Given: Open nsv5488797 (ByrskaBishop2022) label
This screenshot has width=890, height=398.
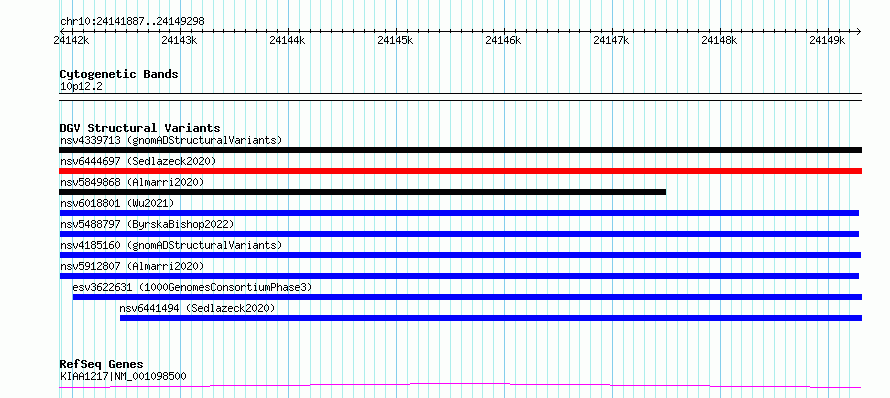Looking at the screenshot, I should pos(147,224).
